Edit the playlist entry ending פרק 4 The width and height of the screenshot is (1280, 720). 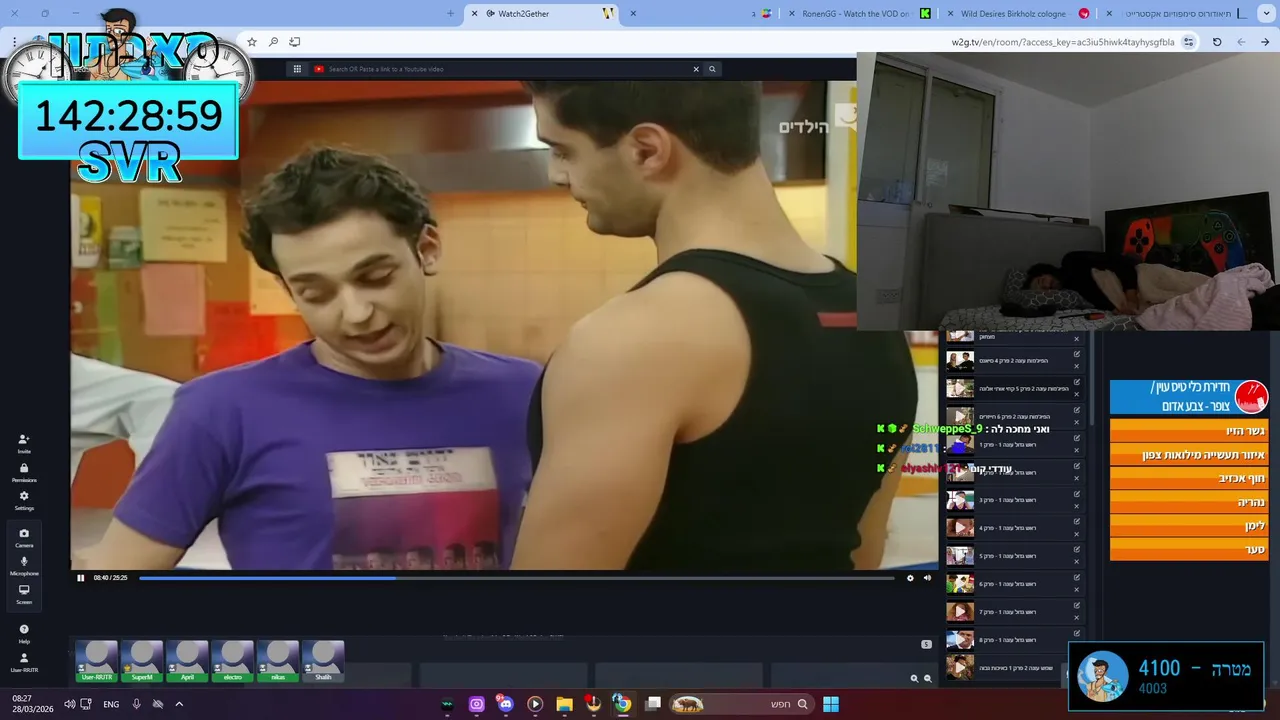[1077, 521]
